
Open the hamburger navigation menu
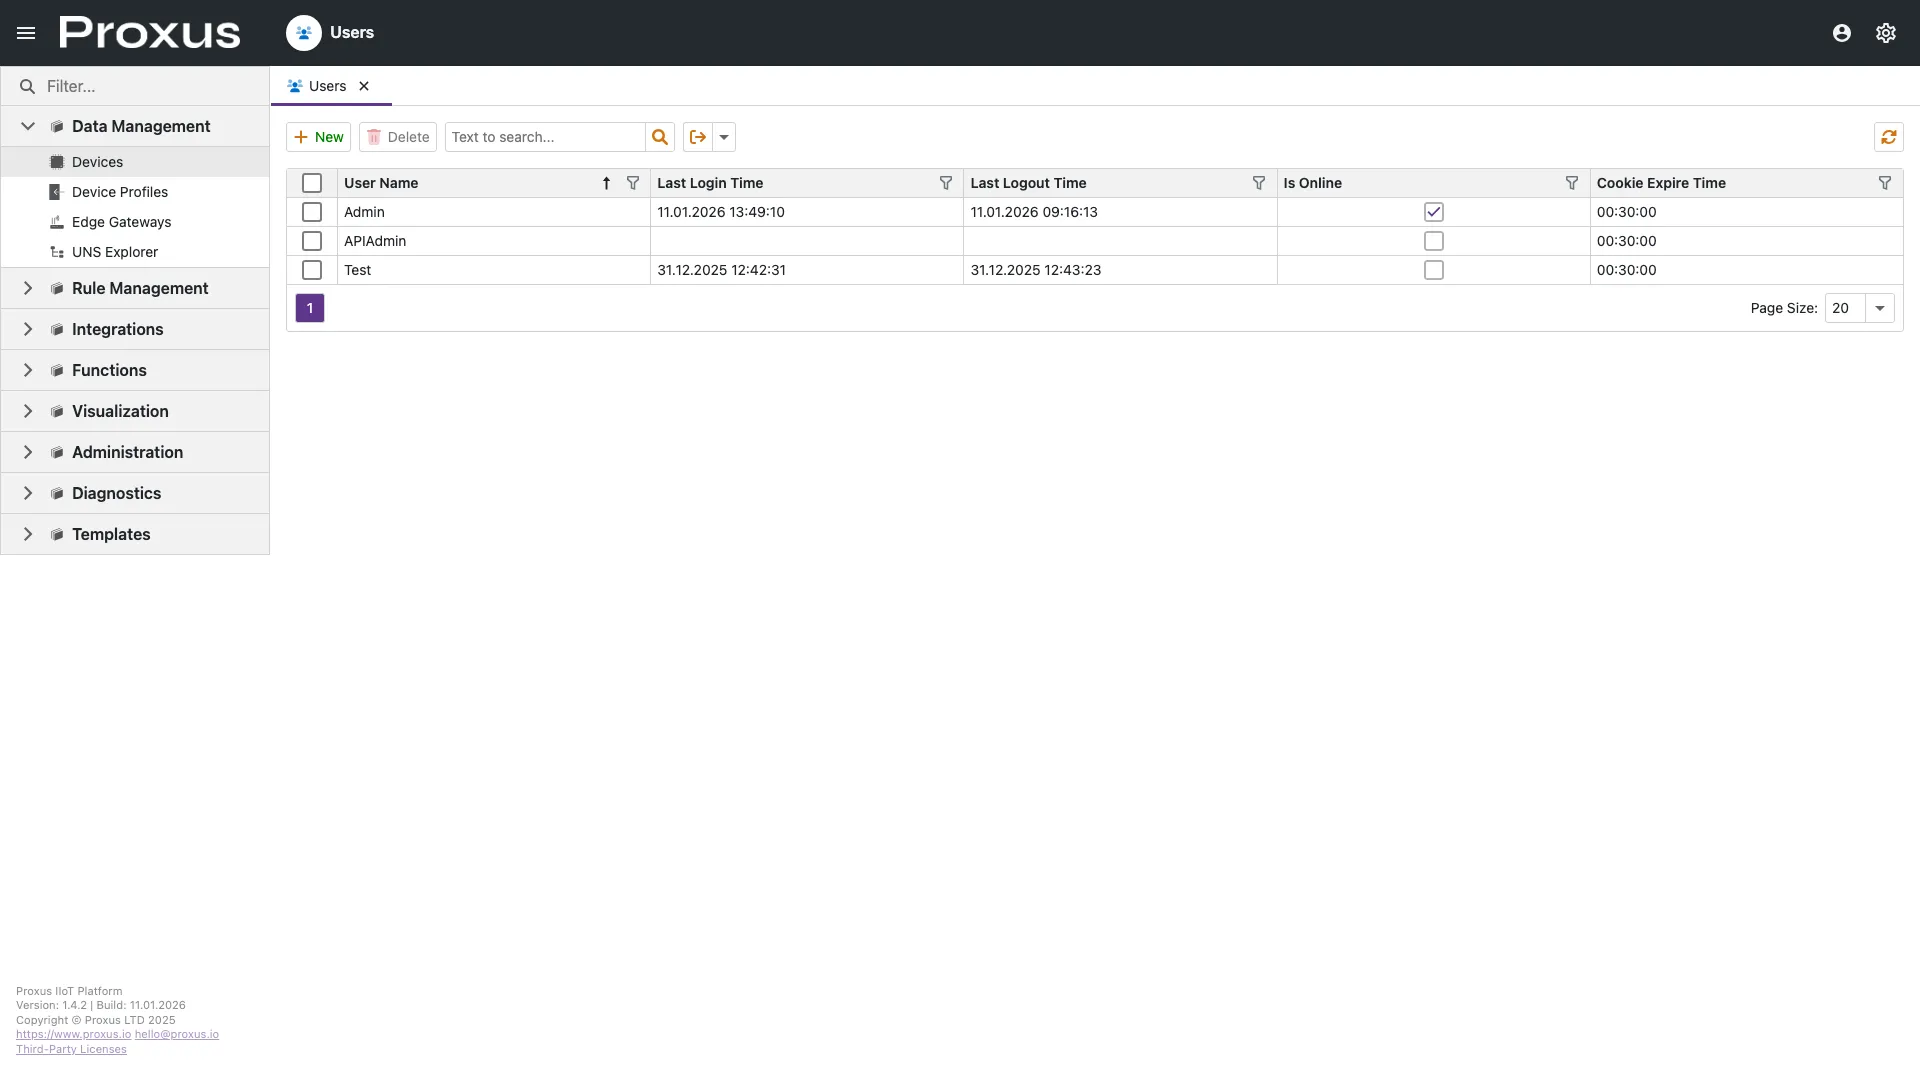[x=25, y=32]
